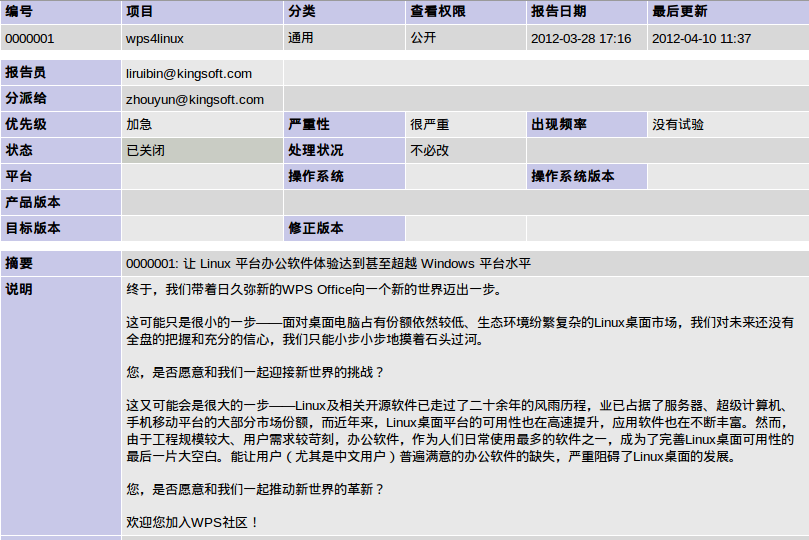Click the severity value 很严重

pyautogui.click(x=430, y=124)
